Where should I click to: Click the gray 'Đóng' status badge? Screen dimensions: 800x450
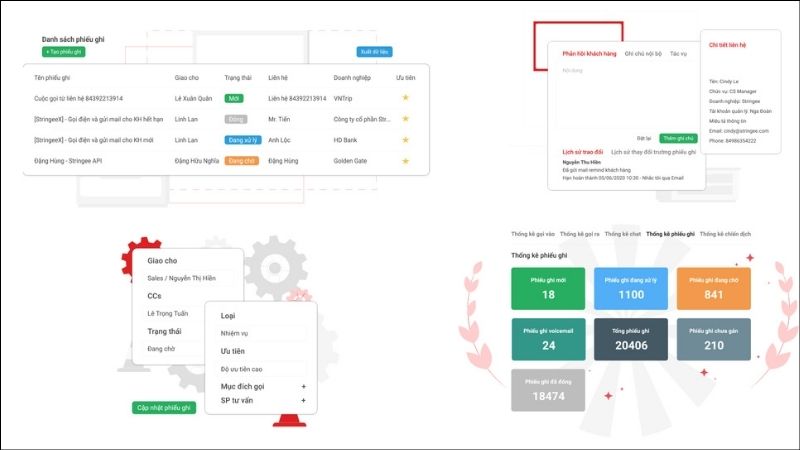point(236,119)
